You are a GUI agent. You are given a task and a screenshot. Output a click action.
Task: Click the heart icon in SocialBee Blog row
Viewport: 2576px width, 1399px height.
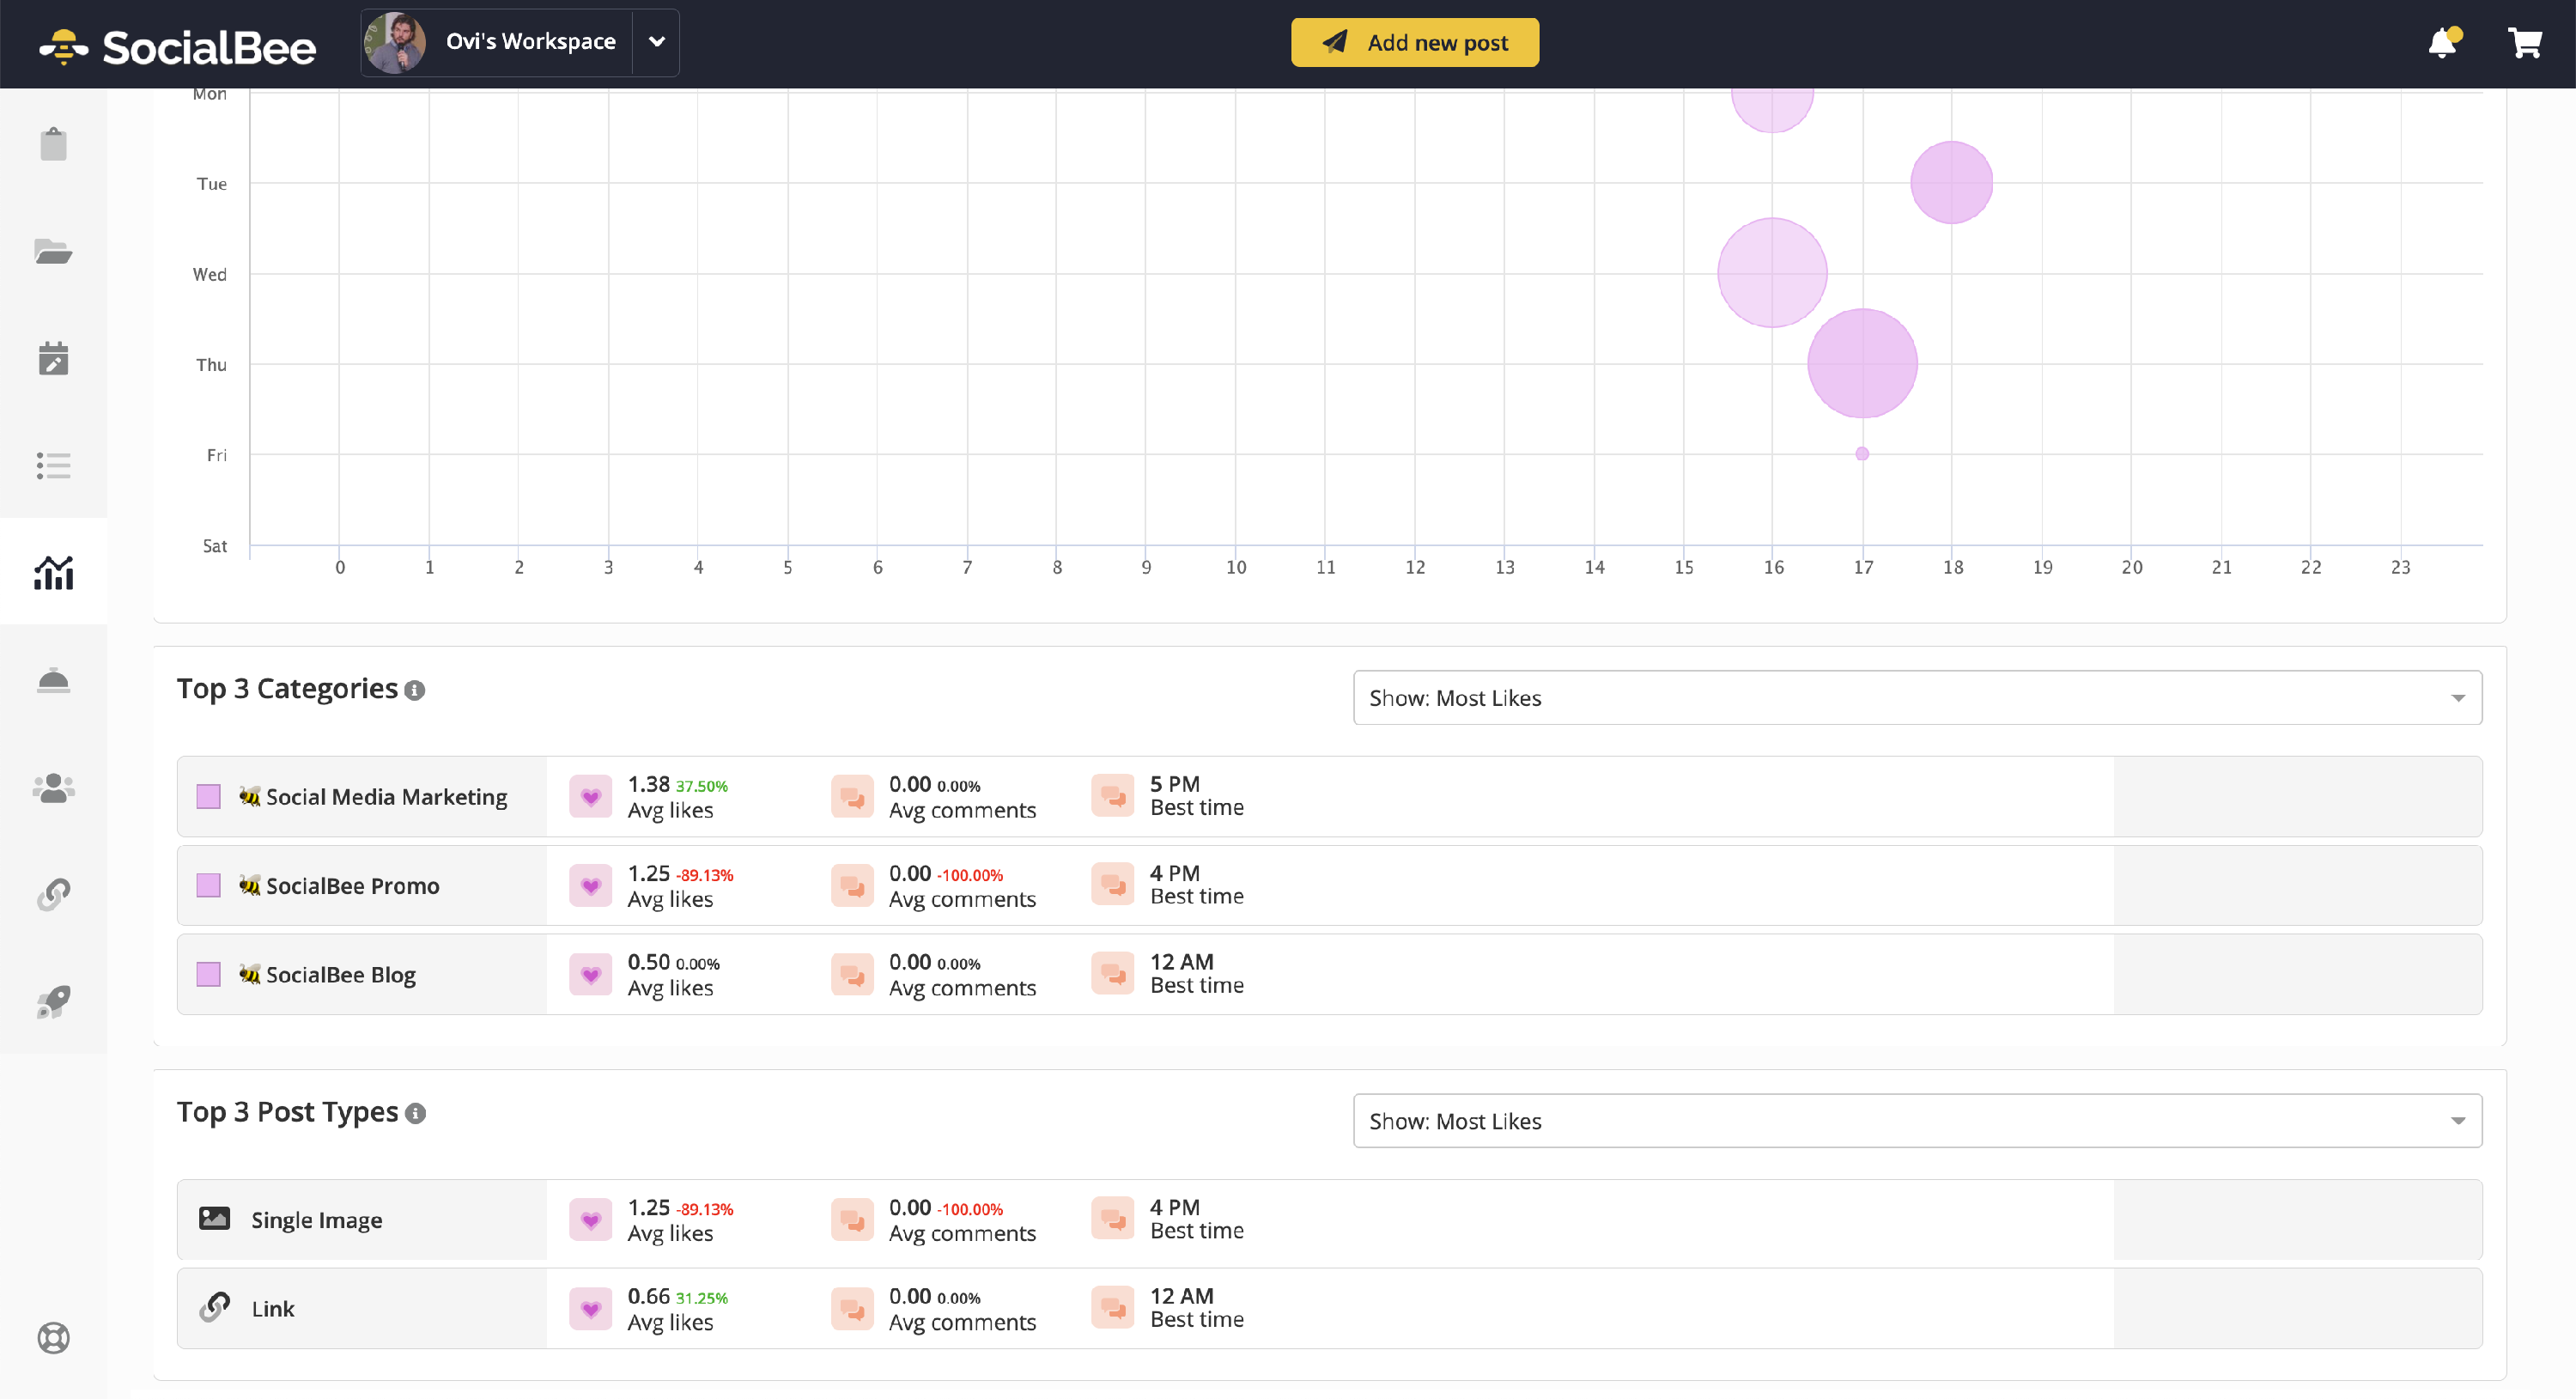click(x=591, y=973)
